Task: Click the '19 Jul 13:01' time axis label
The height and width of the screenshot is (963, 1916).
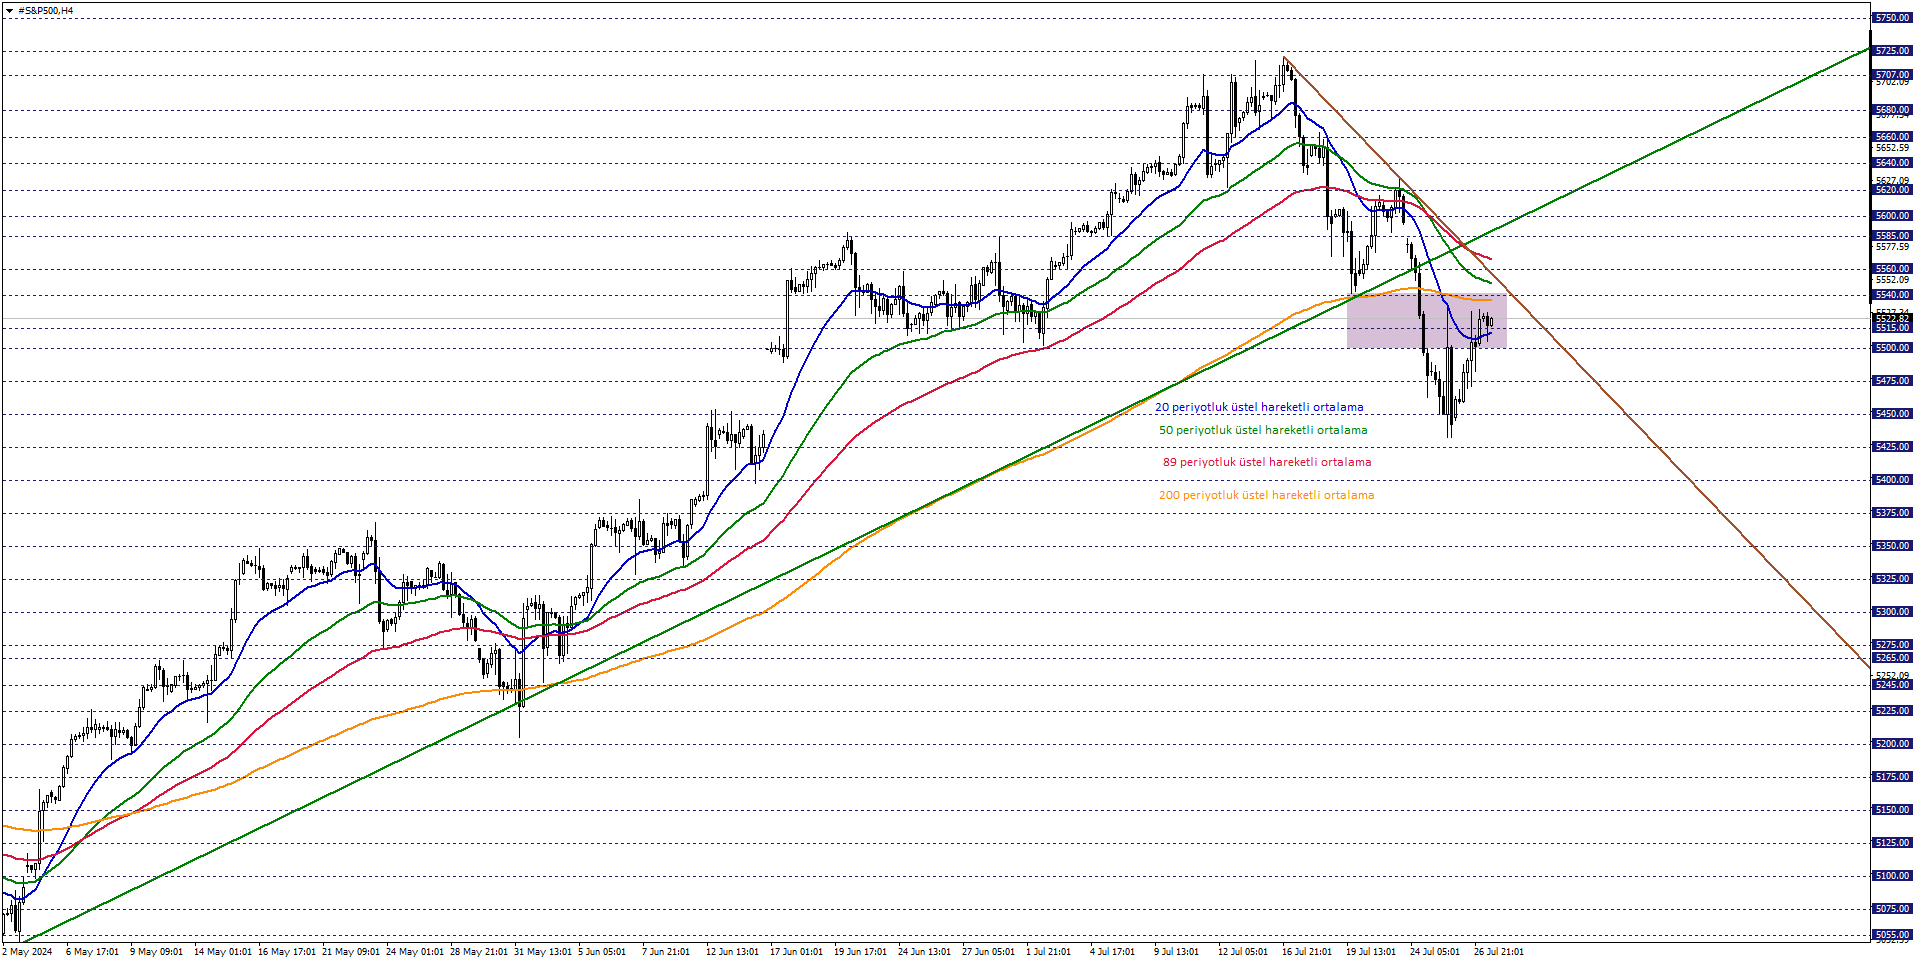Action: [x=1370, y=952]
